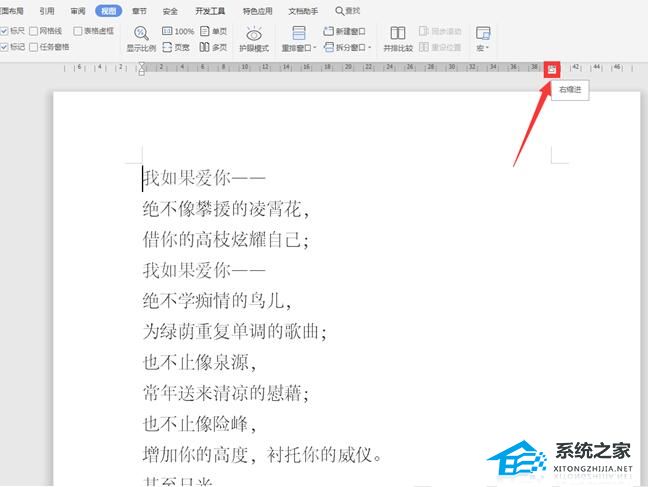648x487 pixels.
Task: Select the 视图 view tab
Action: tap(108, 11)
